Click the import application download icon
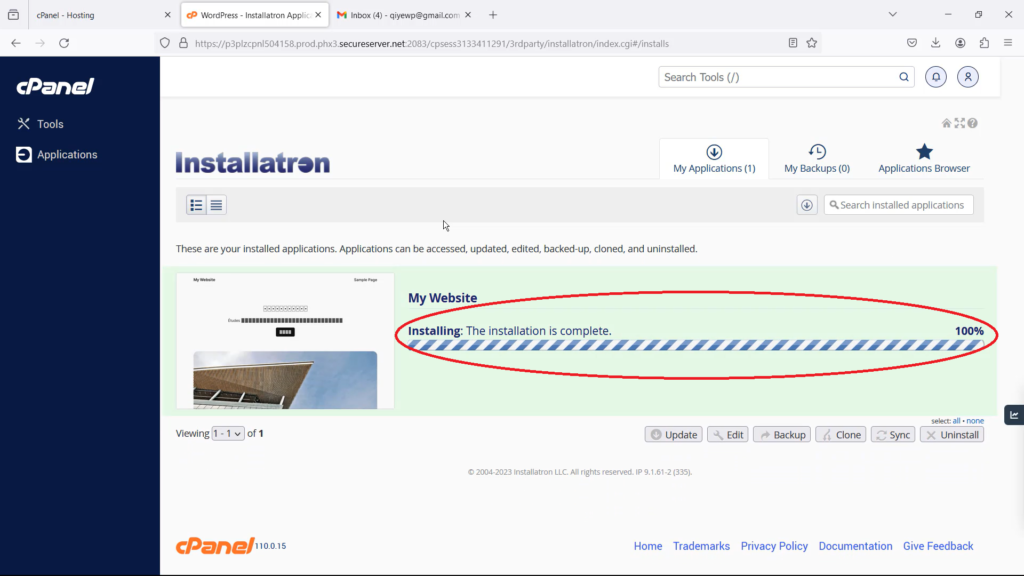Image resolution: width=1024 pixels, height=576 pixels. pos(807,205)
